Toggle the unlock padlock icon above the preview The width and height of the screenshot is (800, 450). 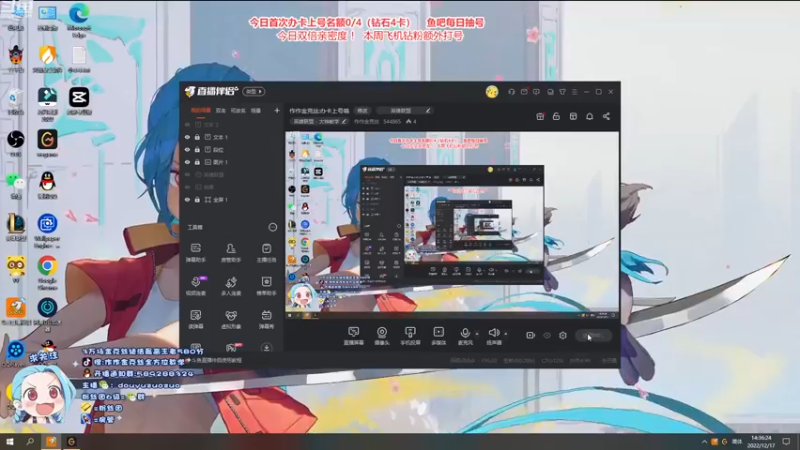(x=556, y=116)
